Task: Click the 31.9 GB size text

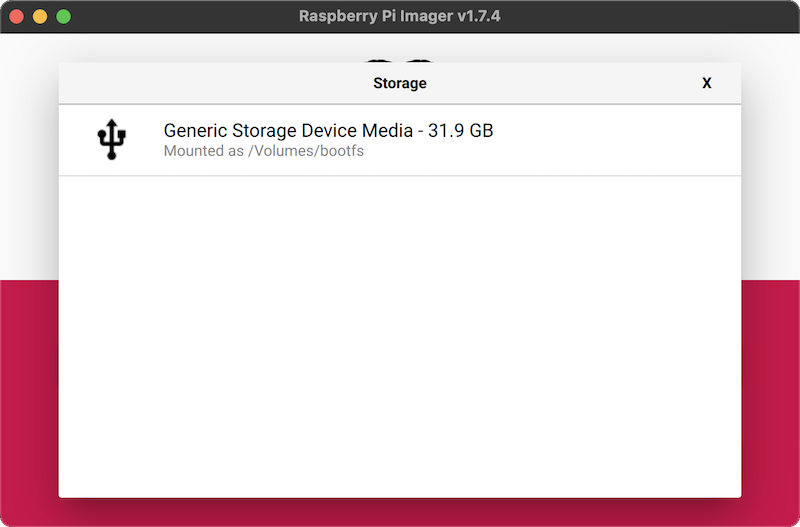Action: coord(461,131)
